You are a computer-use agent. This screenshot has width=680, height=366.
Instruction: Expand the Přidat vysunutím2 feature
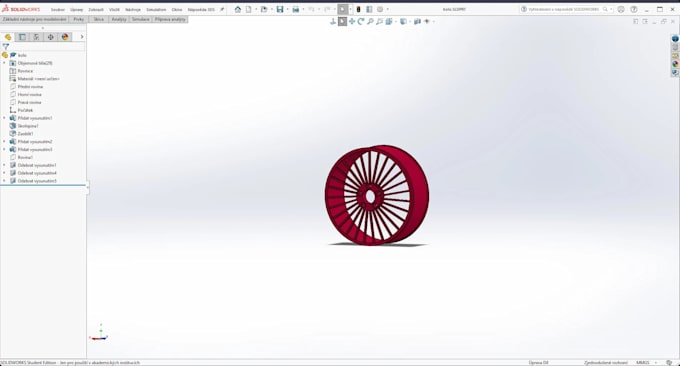tap(4, 141)
